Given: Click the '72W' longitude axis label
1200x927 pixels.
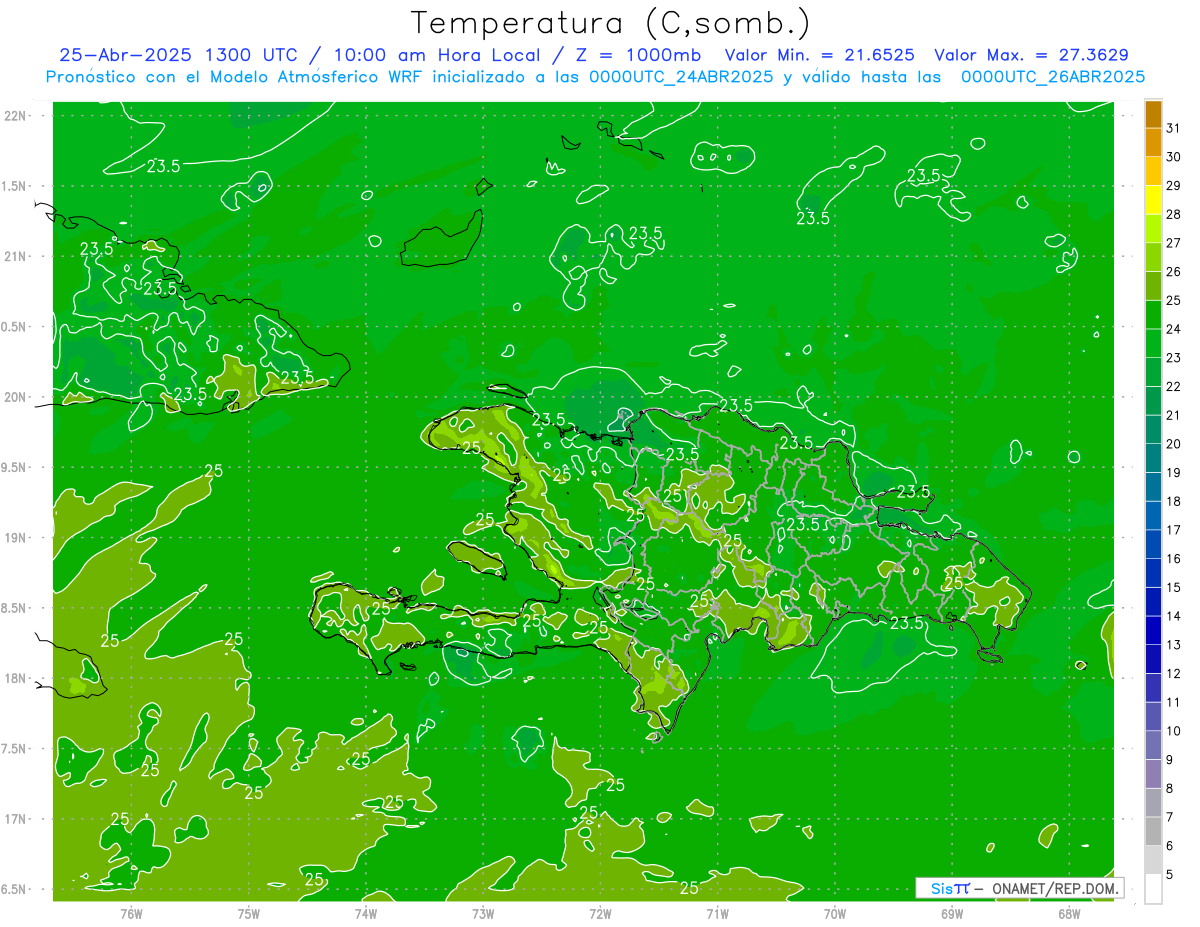Looking at the screenshot, I should pos(600,913).
